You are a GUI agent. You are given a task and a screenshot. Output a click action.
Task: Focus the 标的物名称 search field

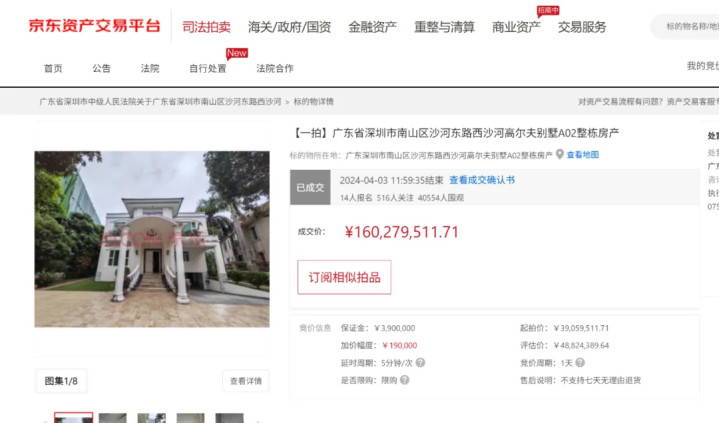(x=685, y=27)
